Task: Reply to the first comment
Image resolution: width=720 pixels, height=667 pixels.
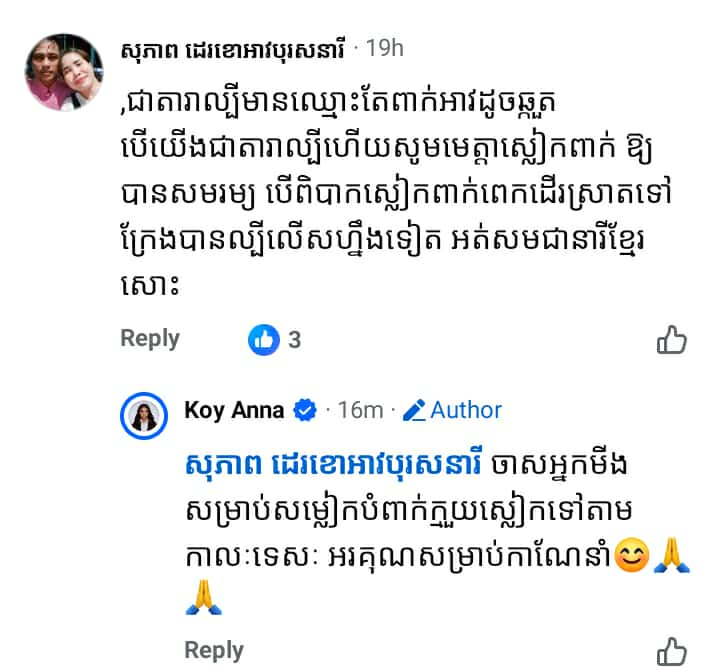Action: click(x=150, y=339)
